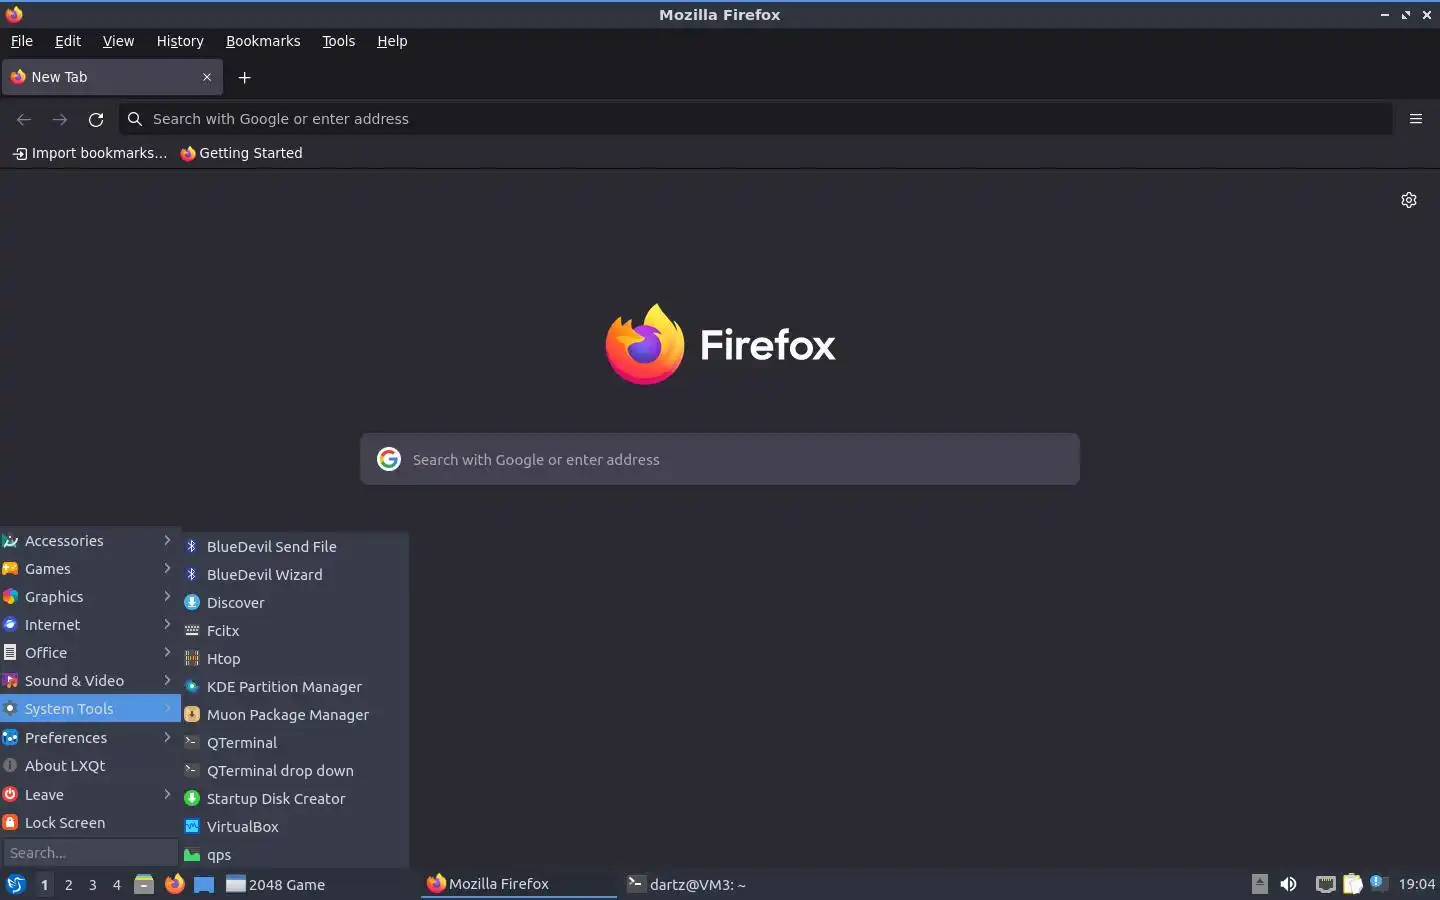Switch to virtual desktop 4
This screenshot has width=1440, height=900.
[116, 885]
